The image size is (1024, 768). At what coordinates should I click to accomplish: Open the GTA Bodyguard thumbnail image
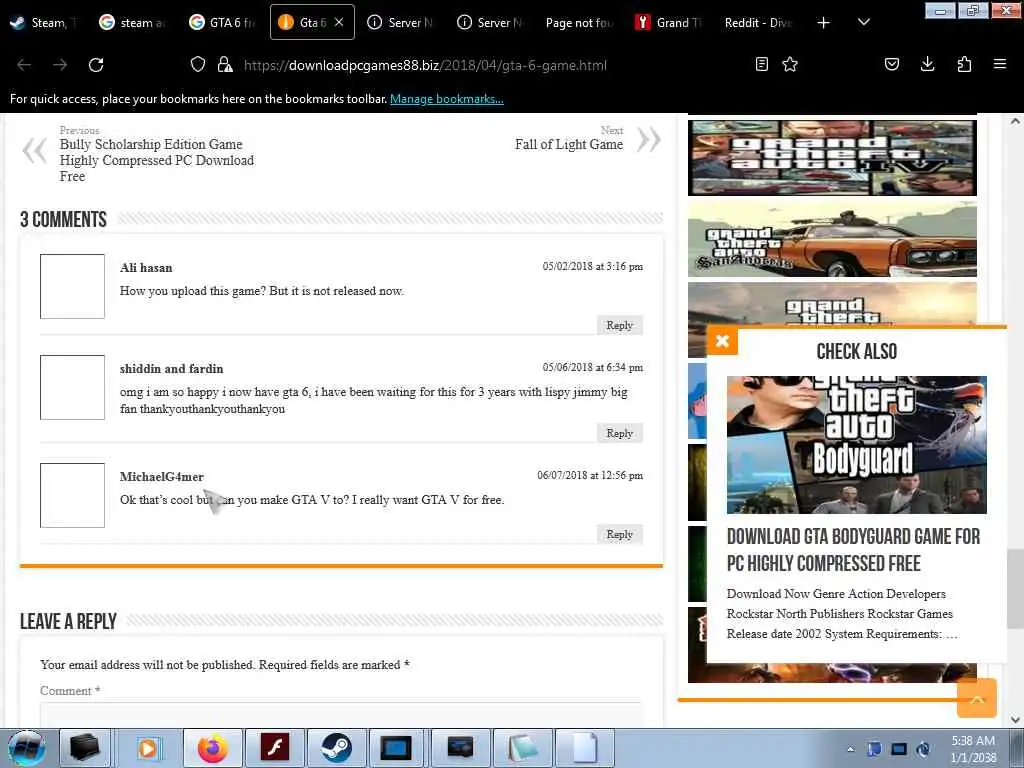[x=856, y=445]
